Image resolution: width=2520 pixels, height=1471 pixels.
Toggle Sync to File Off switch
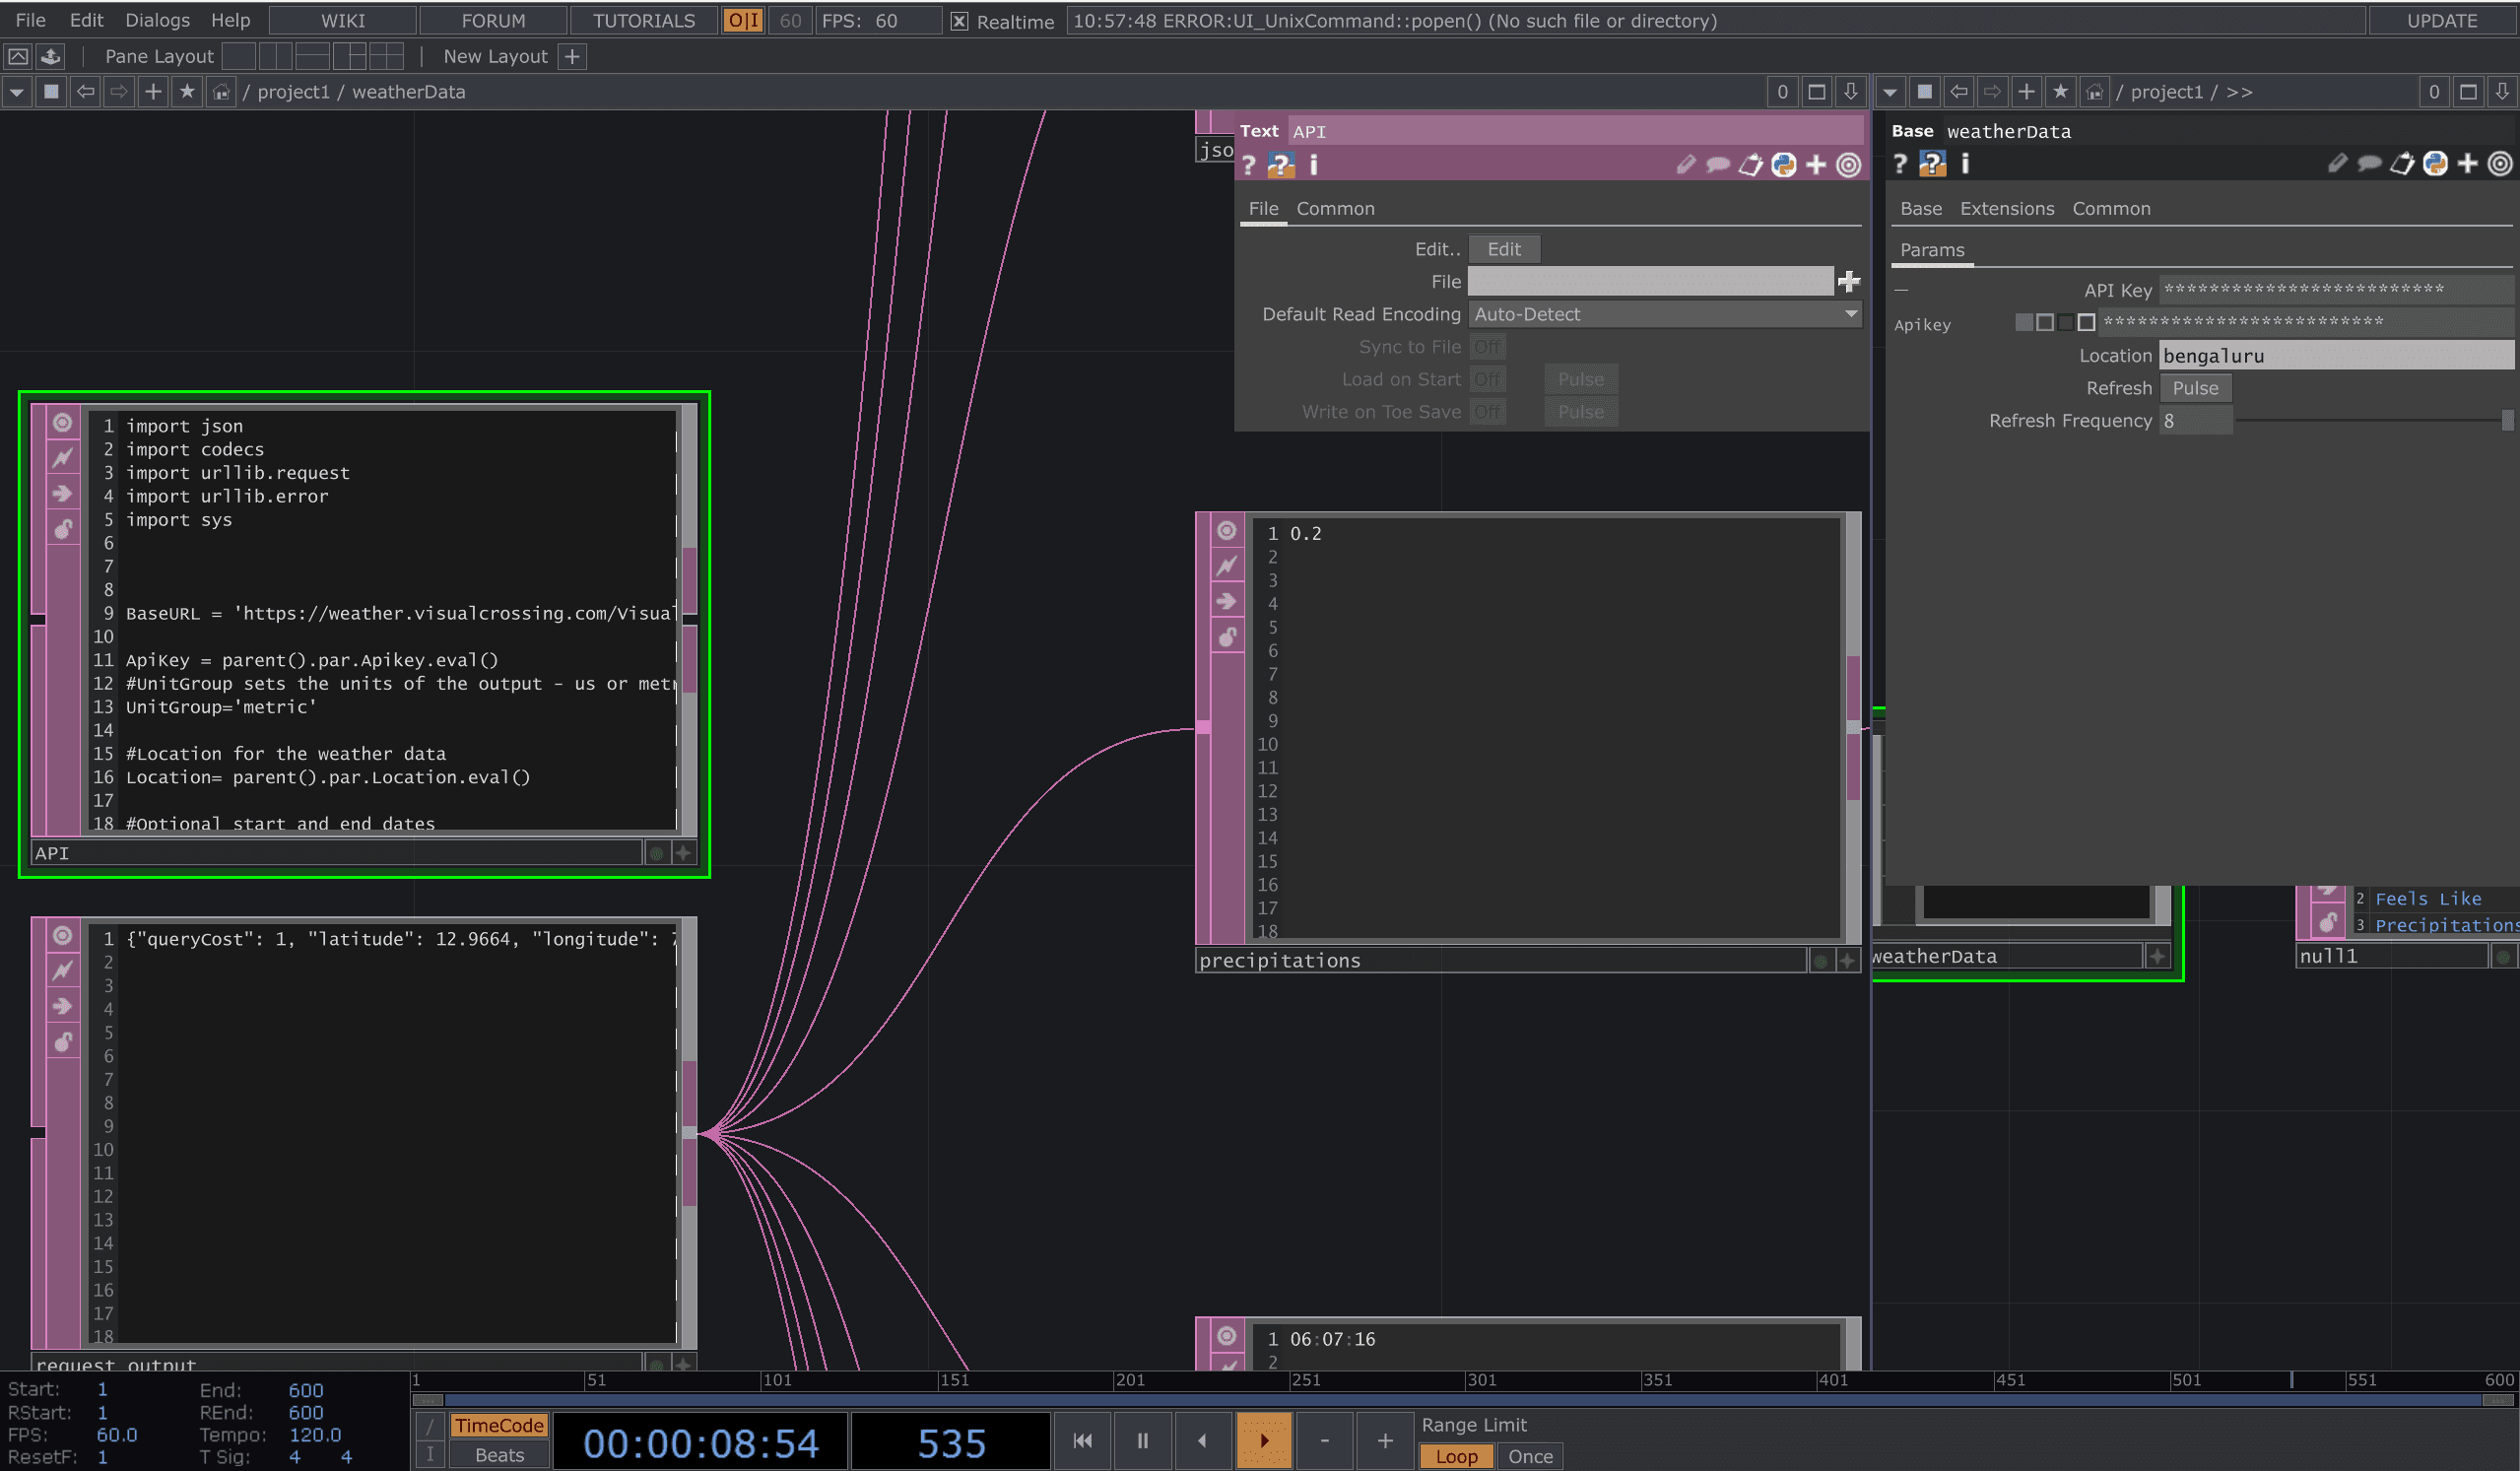pyautogui.click(x=1488, y=347)
